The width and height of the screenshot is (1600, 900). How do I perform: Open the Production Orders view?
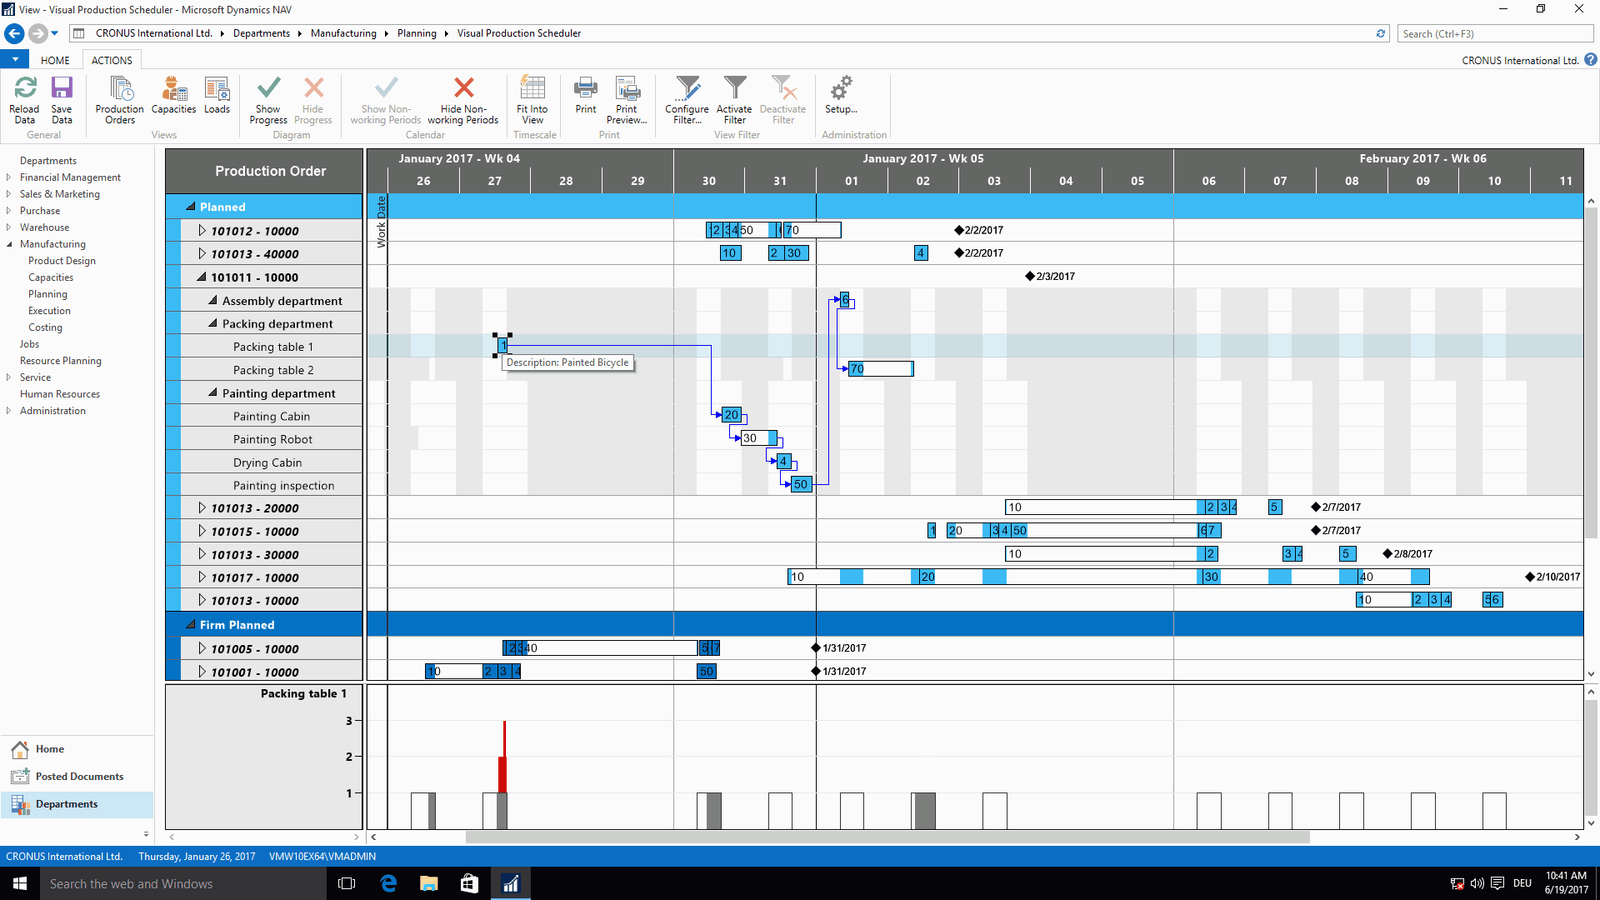click(x=119, y=89)
